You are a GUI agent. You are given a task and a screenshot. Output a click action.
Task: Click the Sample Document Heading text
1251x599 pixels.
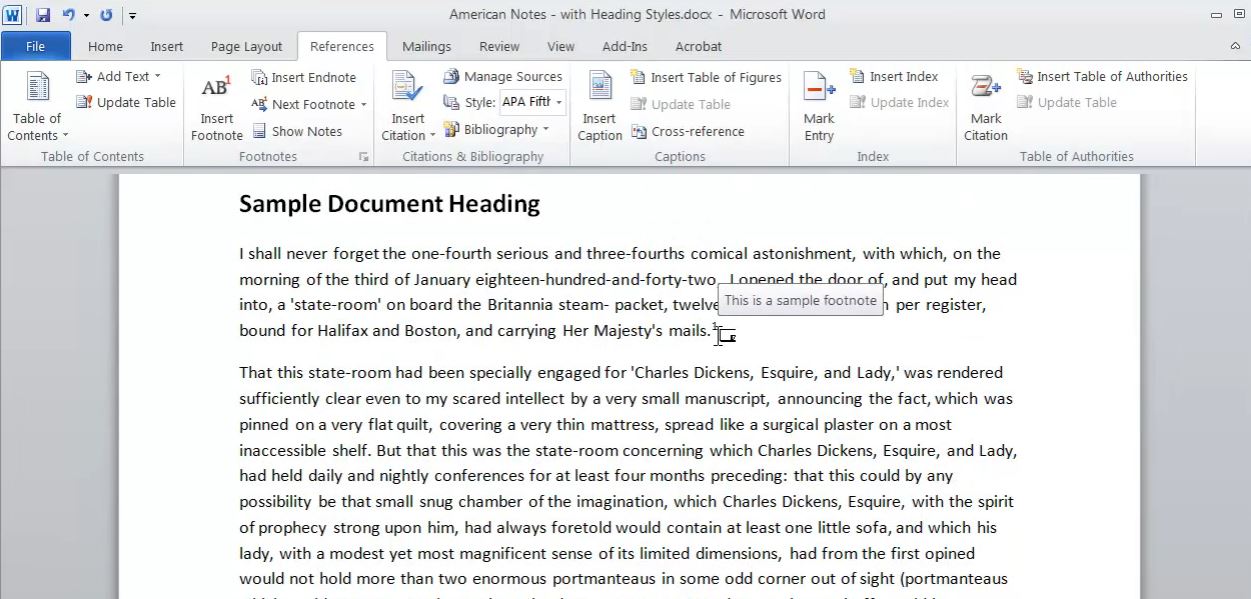click(389, 204)
